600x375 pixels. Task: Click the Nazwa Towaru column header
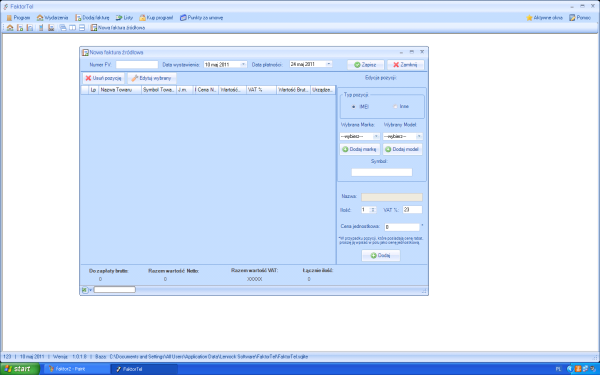click(120, 90)
